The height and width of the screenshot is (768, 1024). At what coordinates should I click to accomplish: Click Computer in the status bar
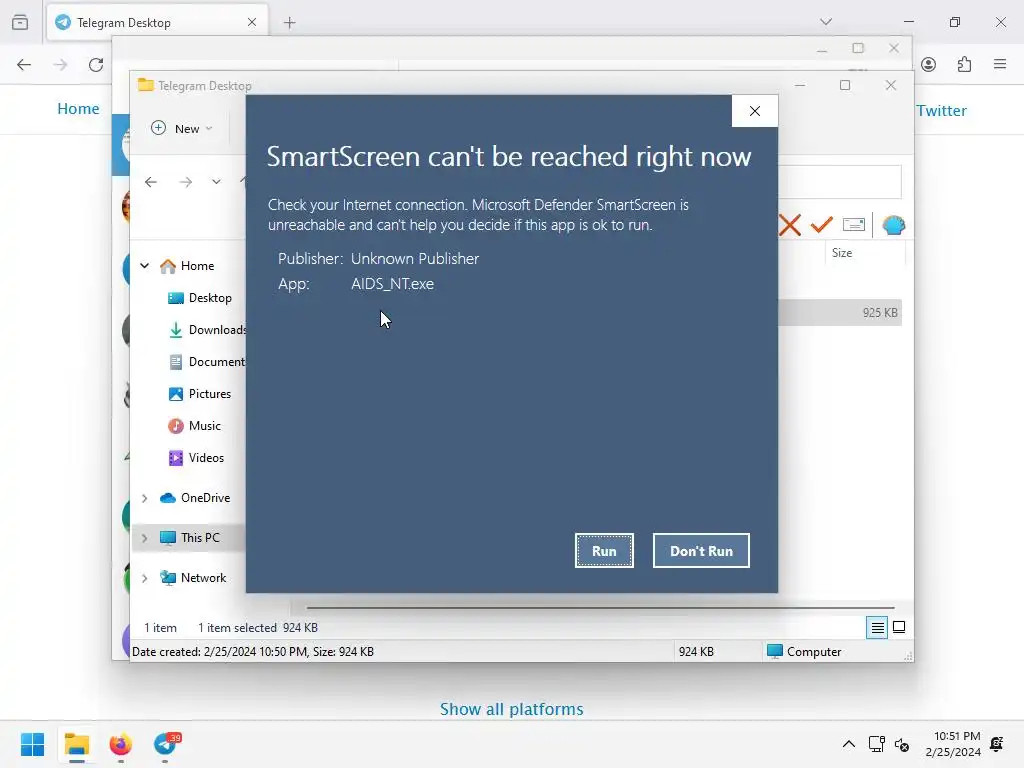pos(804,651)
